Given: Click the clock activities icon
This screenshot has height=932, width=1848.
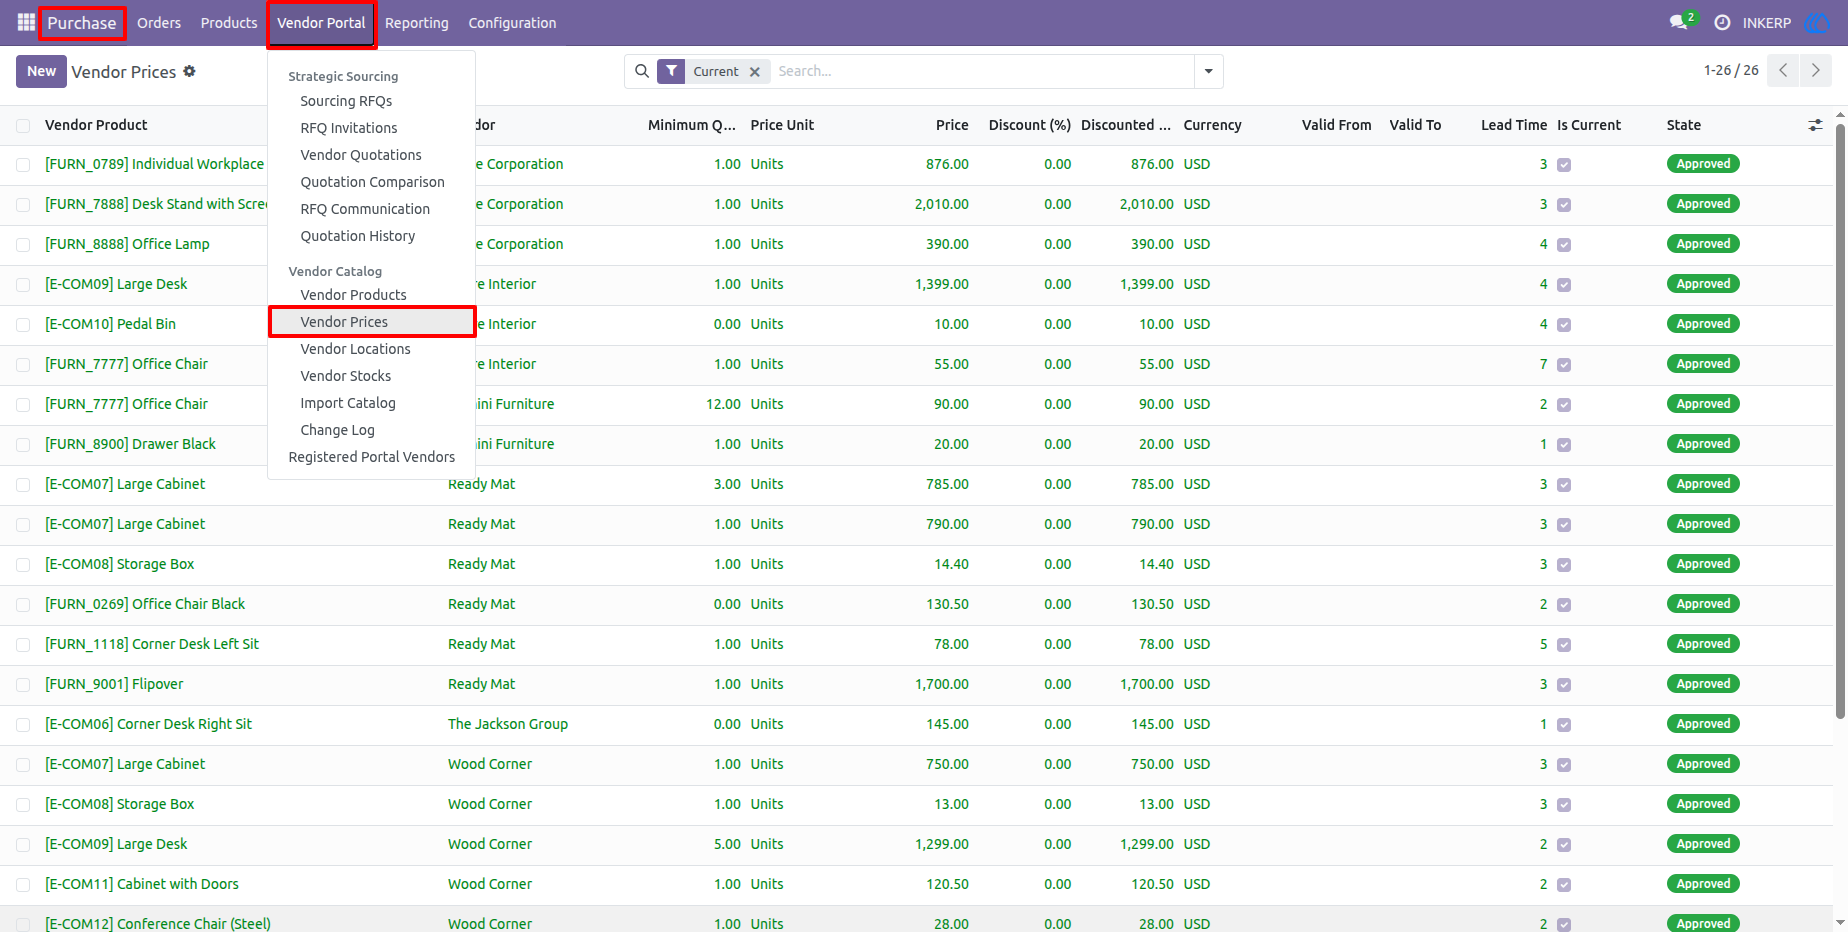Looking at the screenshot, I should (1722, 22).
